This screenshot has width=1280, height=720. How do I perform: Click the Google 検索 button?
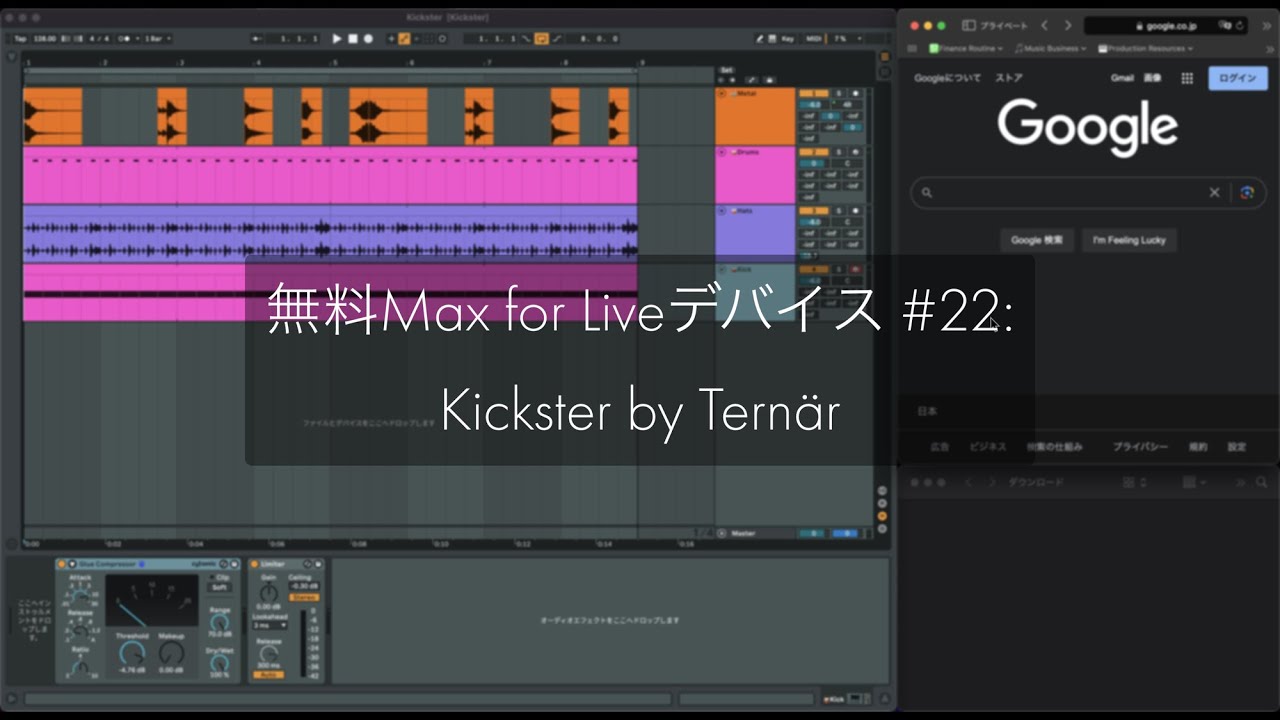(1037, 240)
